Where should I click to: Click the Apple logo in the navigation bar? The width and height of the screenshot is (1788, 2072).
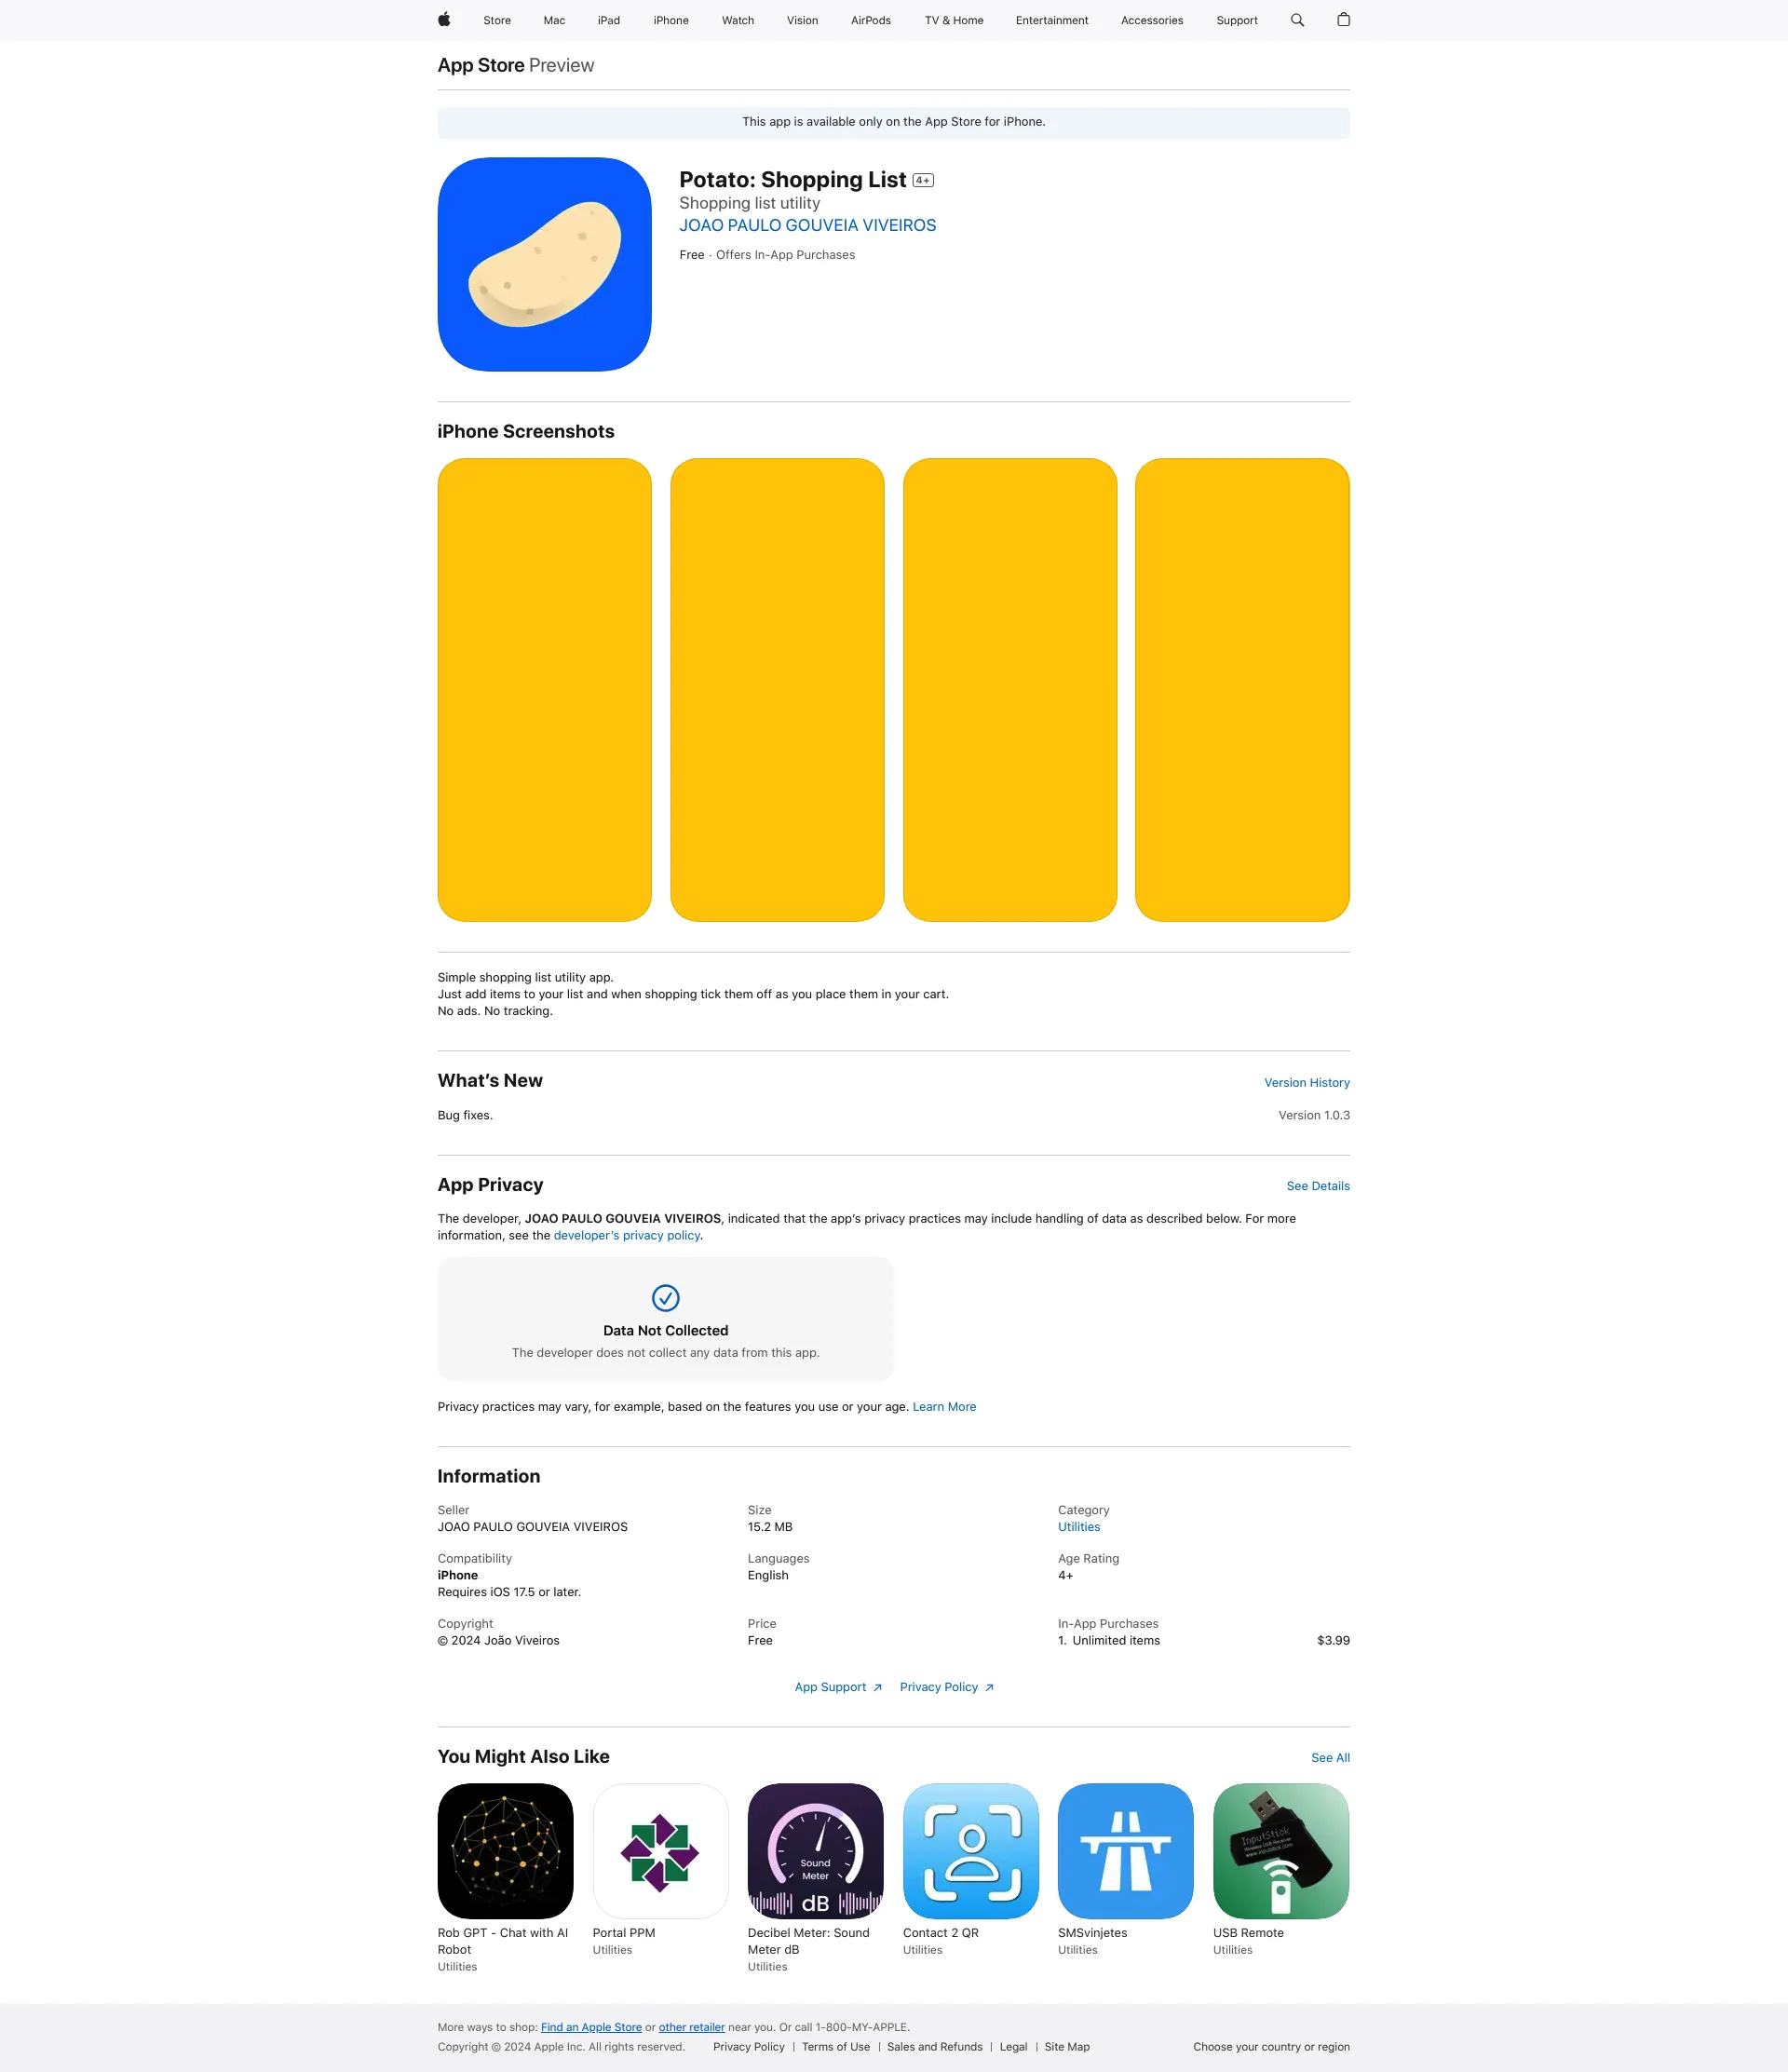[x=444, y=20]
